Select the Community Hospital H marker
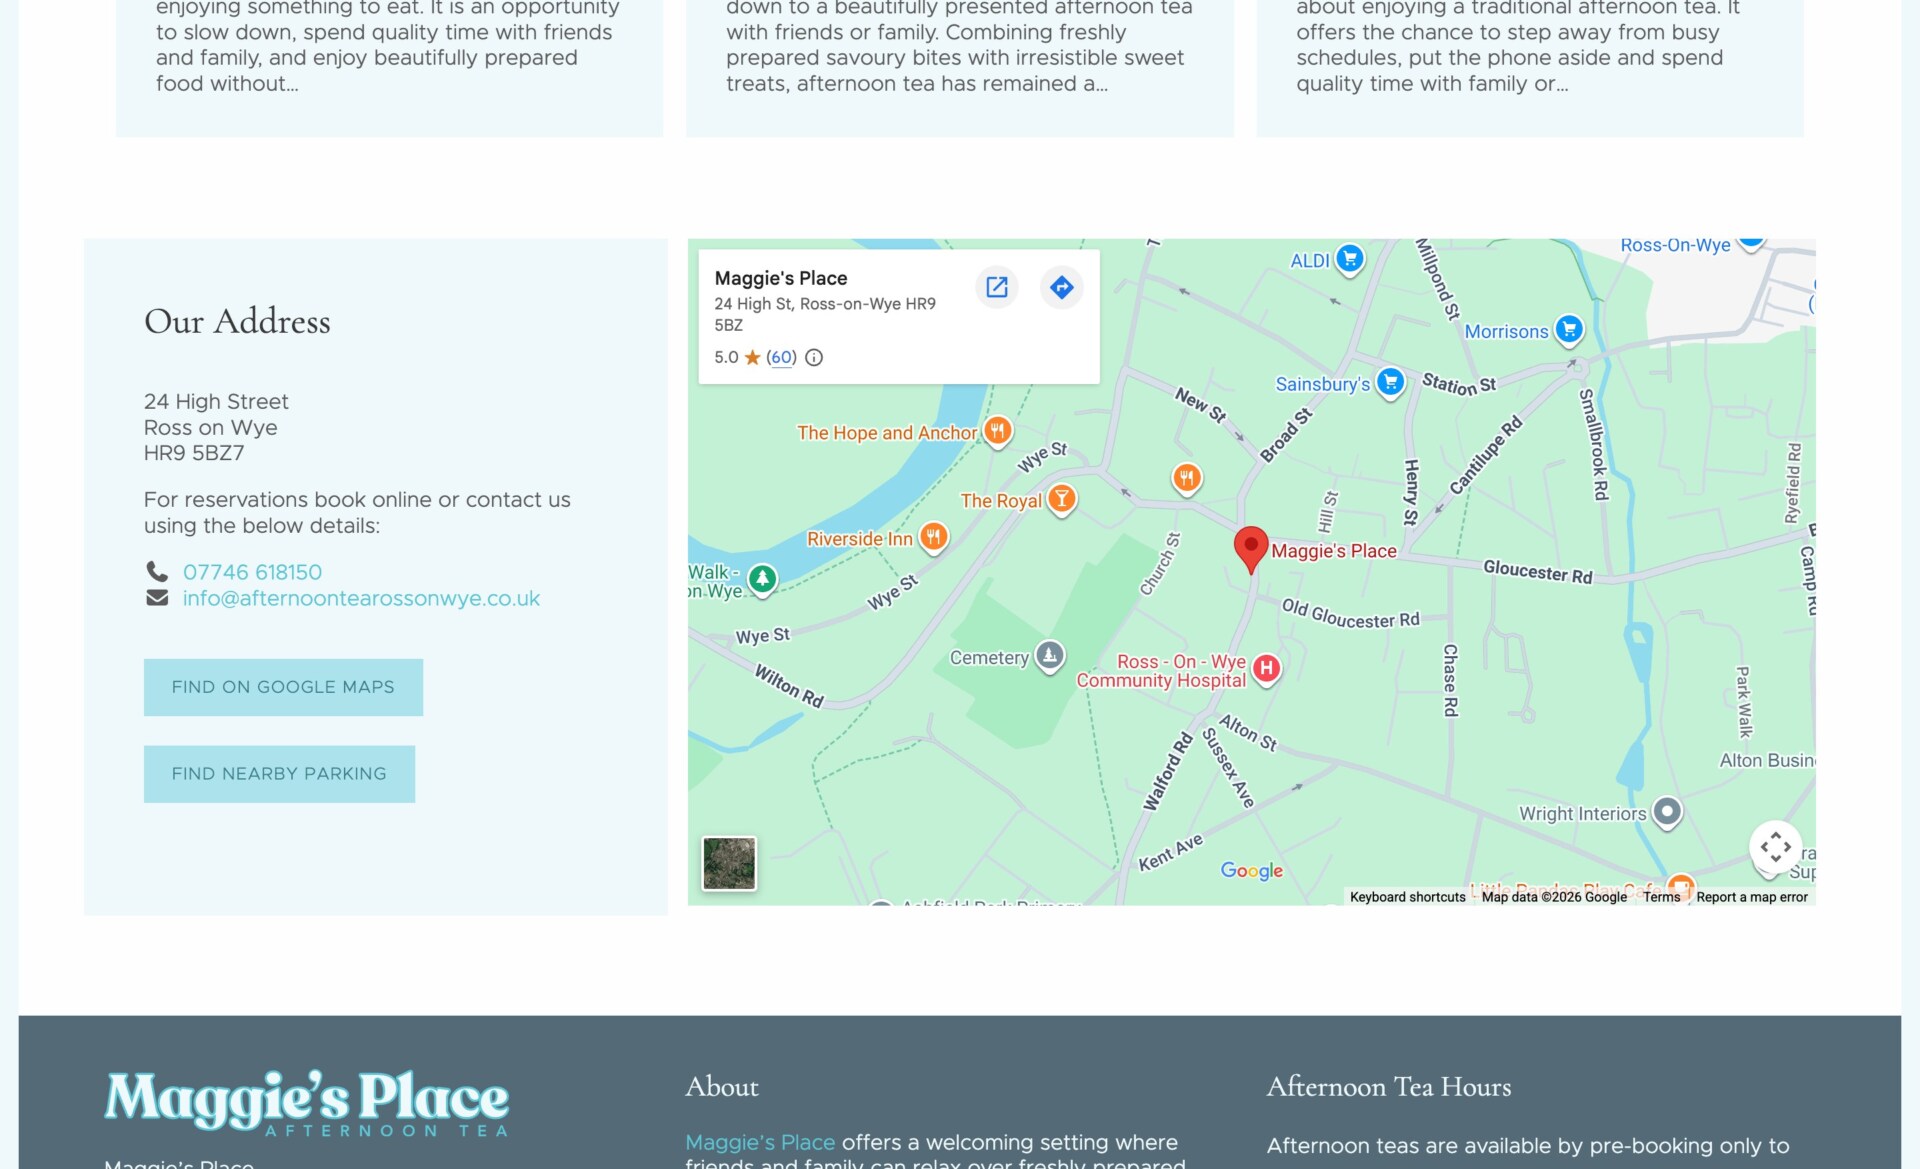The image size is (1920, 1169). click(x=1266, y=668)
